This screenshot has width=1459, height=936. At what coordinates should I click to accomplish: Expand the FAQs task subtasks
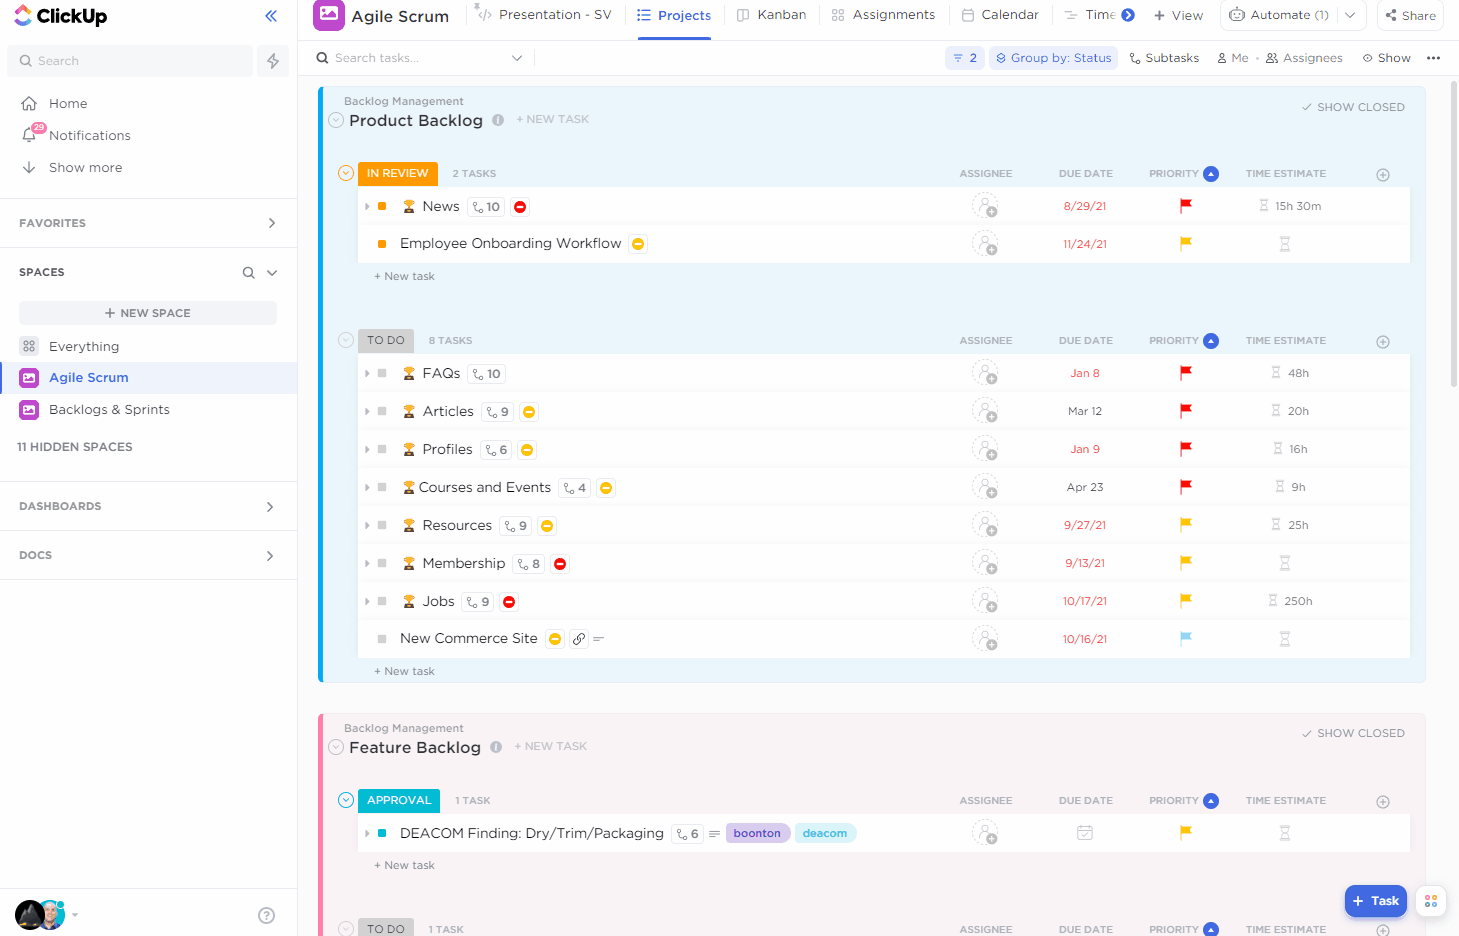pyautogui.click(x=367, y=374)
